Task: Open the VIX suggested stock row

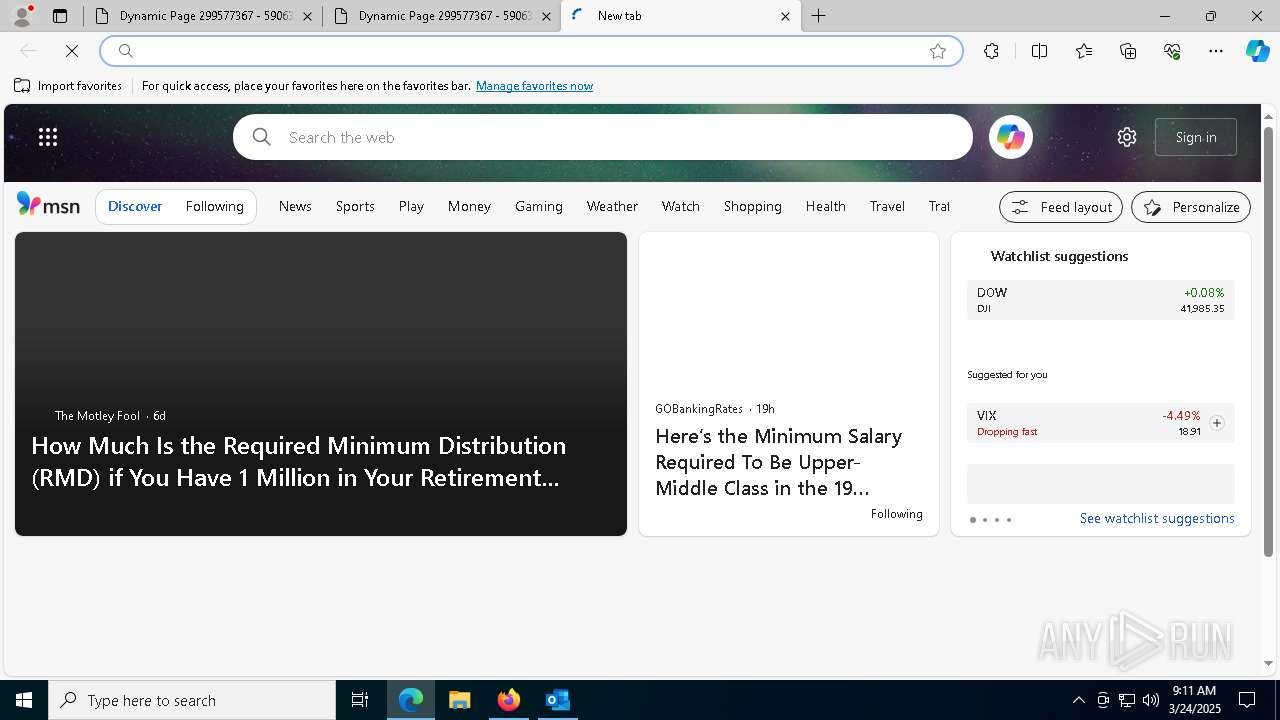Action: click(x=1101, y=423)
